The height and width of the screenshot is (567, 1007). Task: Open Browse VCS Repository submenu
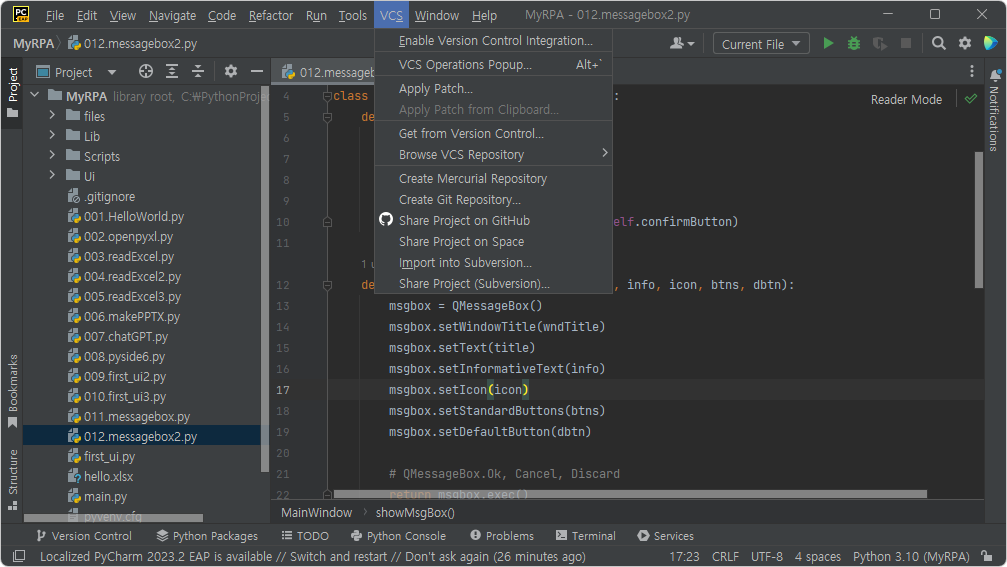(493, 154)
